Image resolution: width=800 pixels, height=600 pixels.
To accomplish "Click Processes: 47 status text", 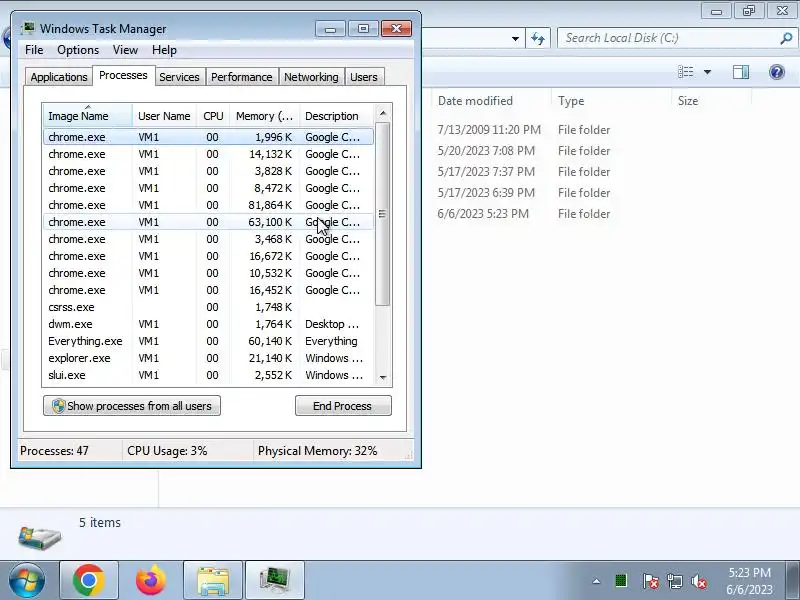I will coord(54,451).
